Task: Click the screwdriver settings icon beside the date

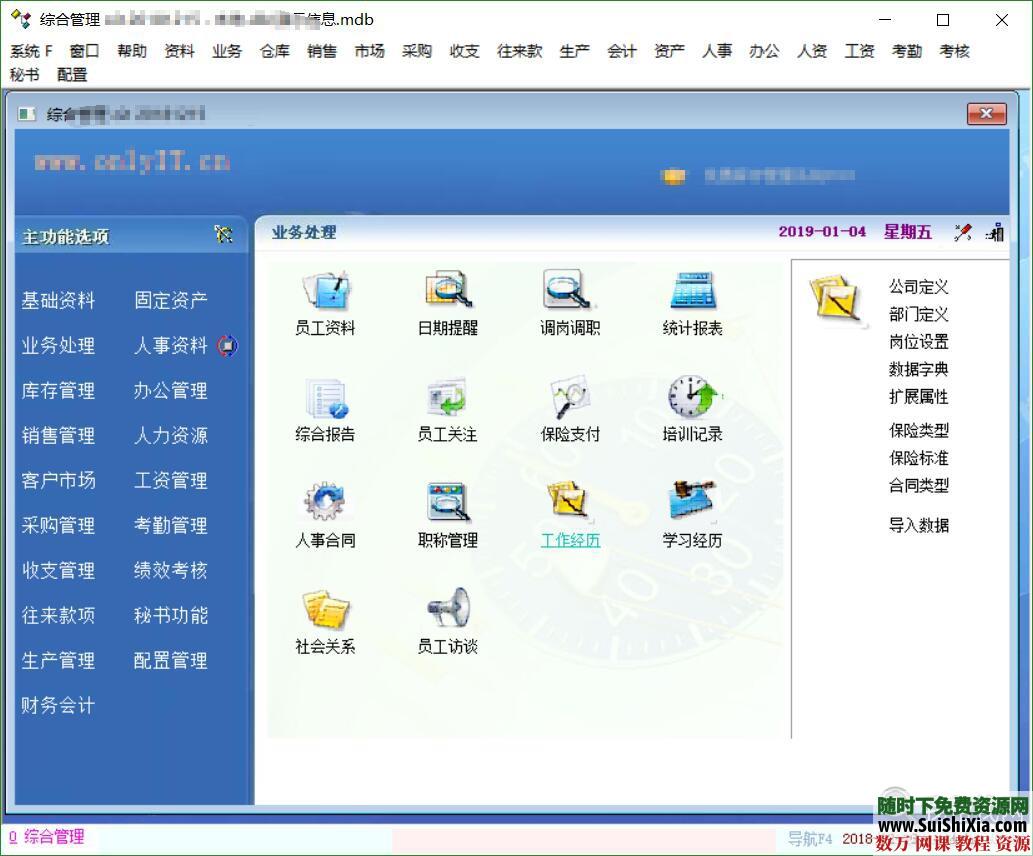Action: (x=962, y=230)
